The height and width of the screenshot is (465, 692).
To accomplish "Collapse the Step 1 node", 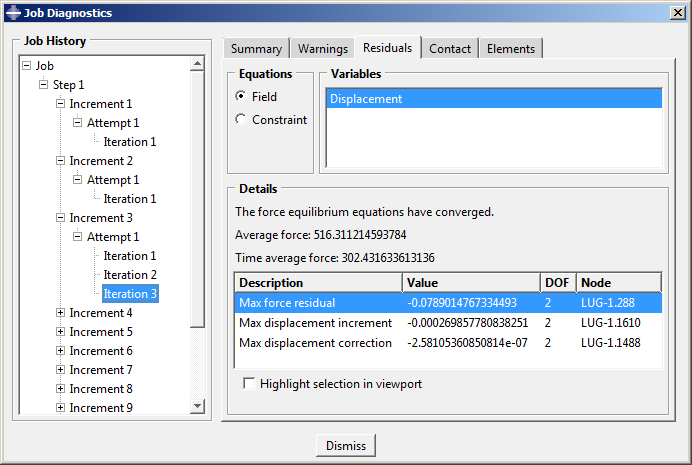I will (x=43, y=85).
